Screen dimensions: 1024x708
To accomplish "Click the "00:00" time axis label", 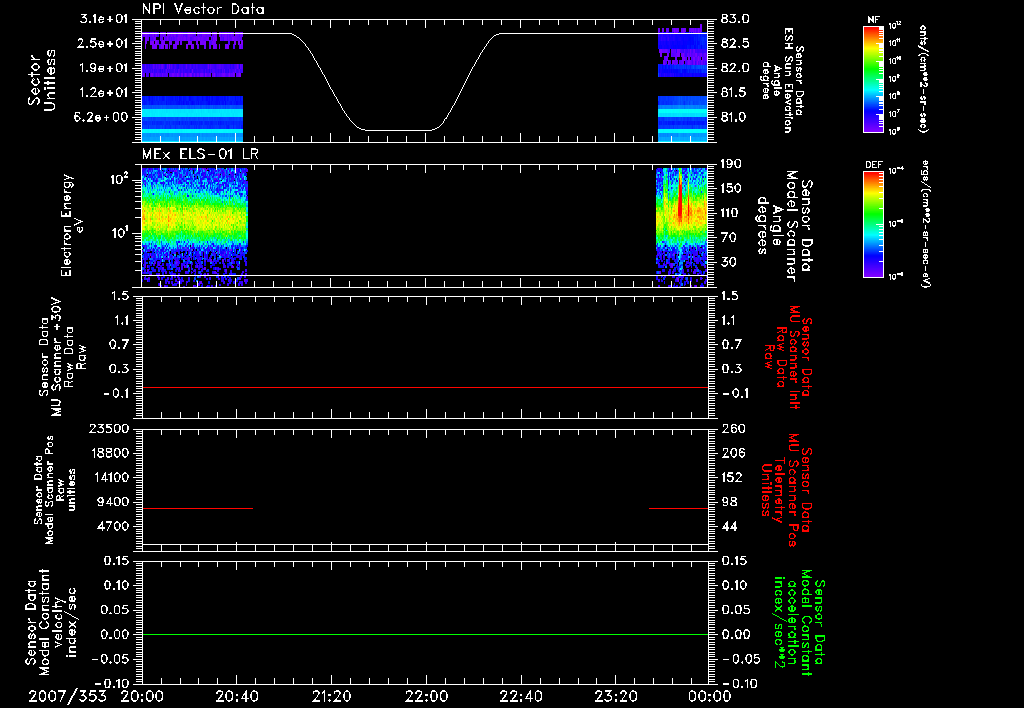I will click(710, 696).
